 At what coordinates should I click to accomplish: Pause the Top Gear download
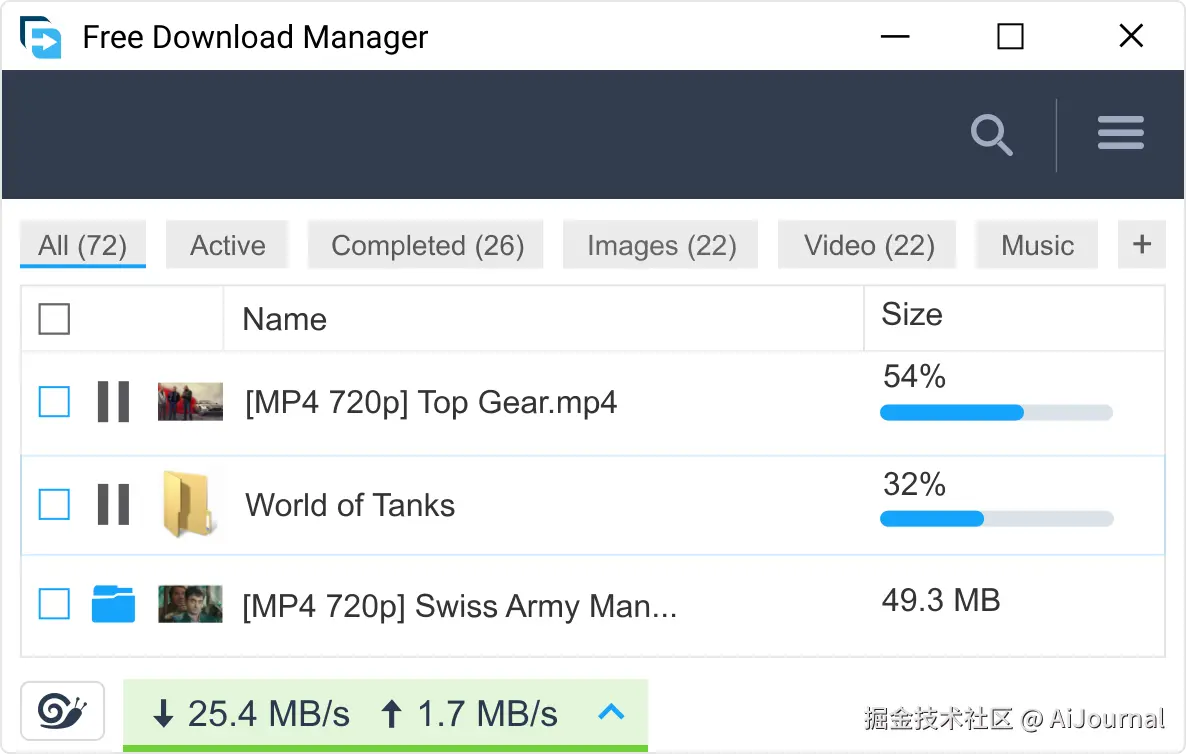click(113, 402)
